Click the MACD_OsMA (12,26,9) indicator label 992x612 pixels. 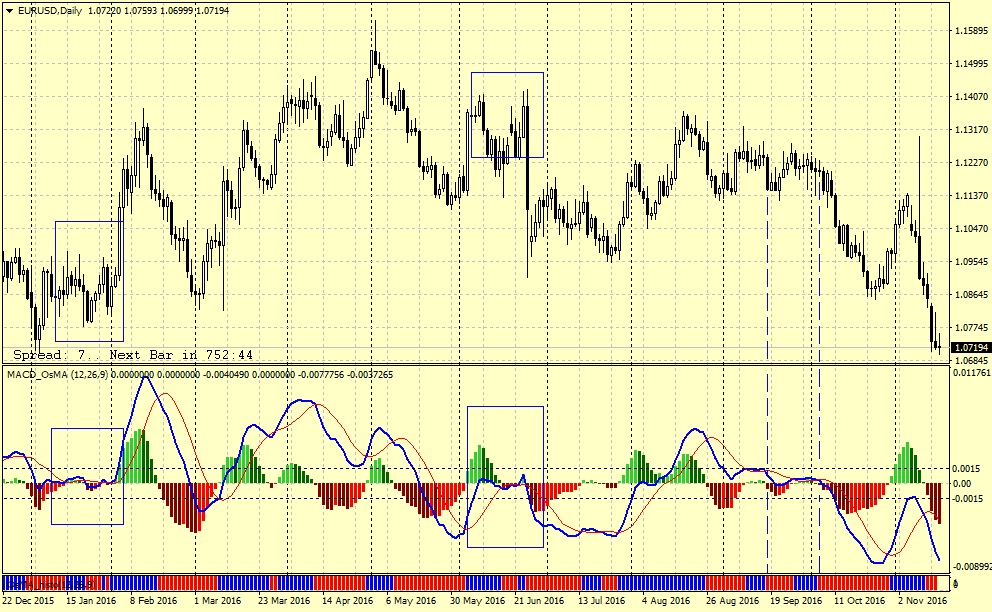click(x=58, y=375)
